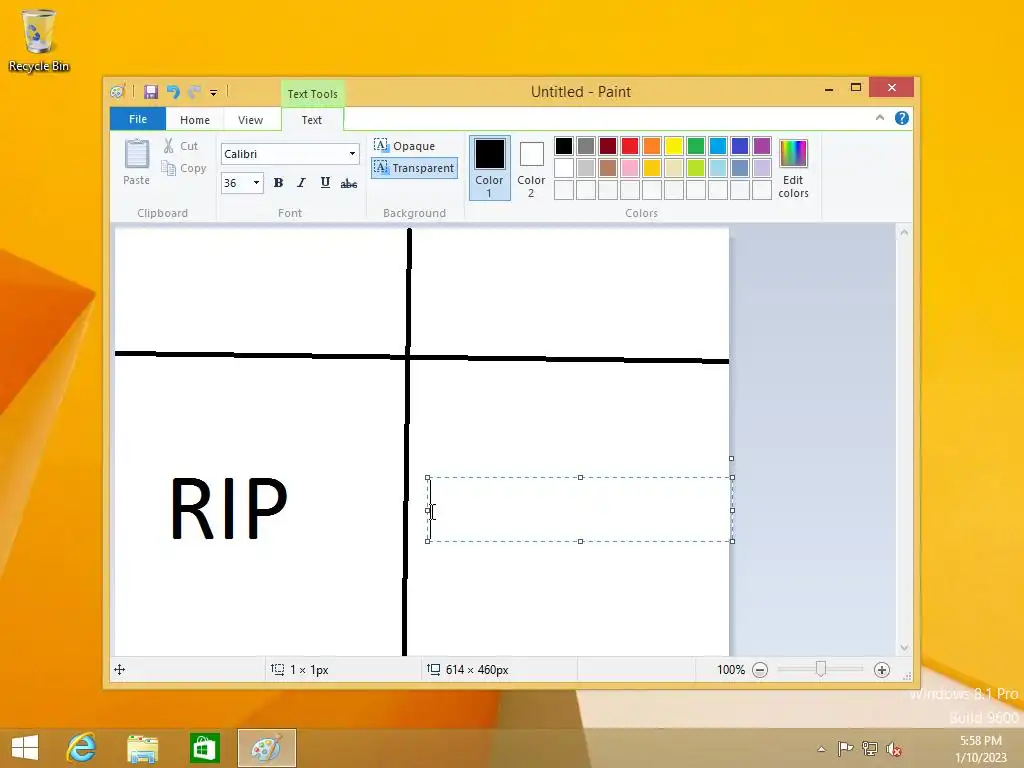Pick the red color swatch

click(x=630, y=146)
